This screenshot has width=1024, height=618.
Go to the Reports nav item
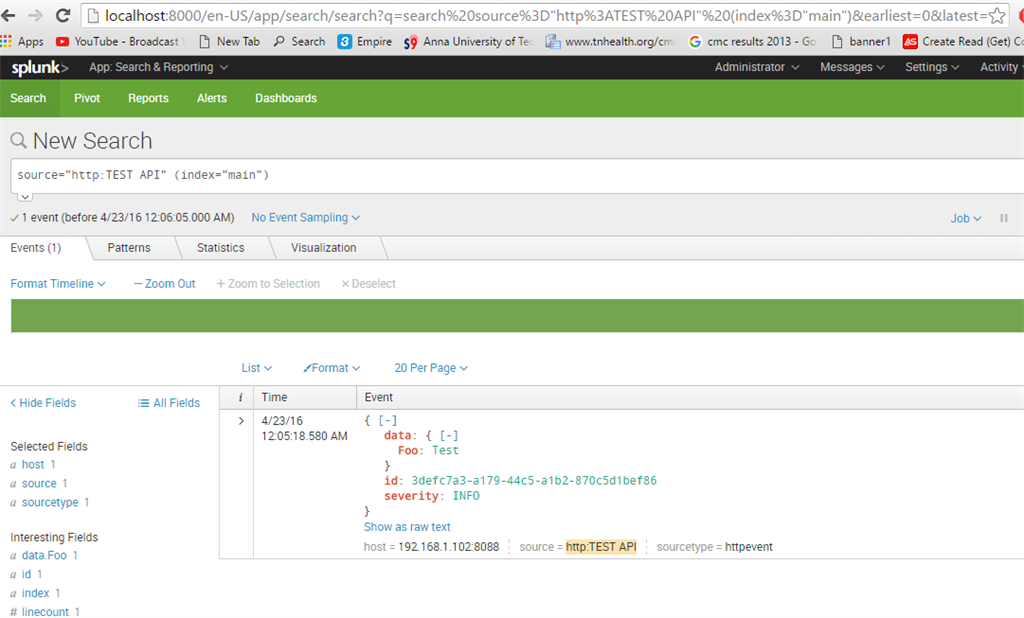[148, 98]
